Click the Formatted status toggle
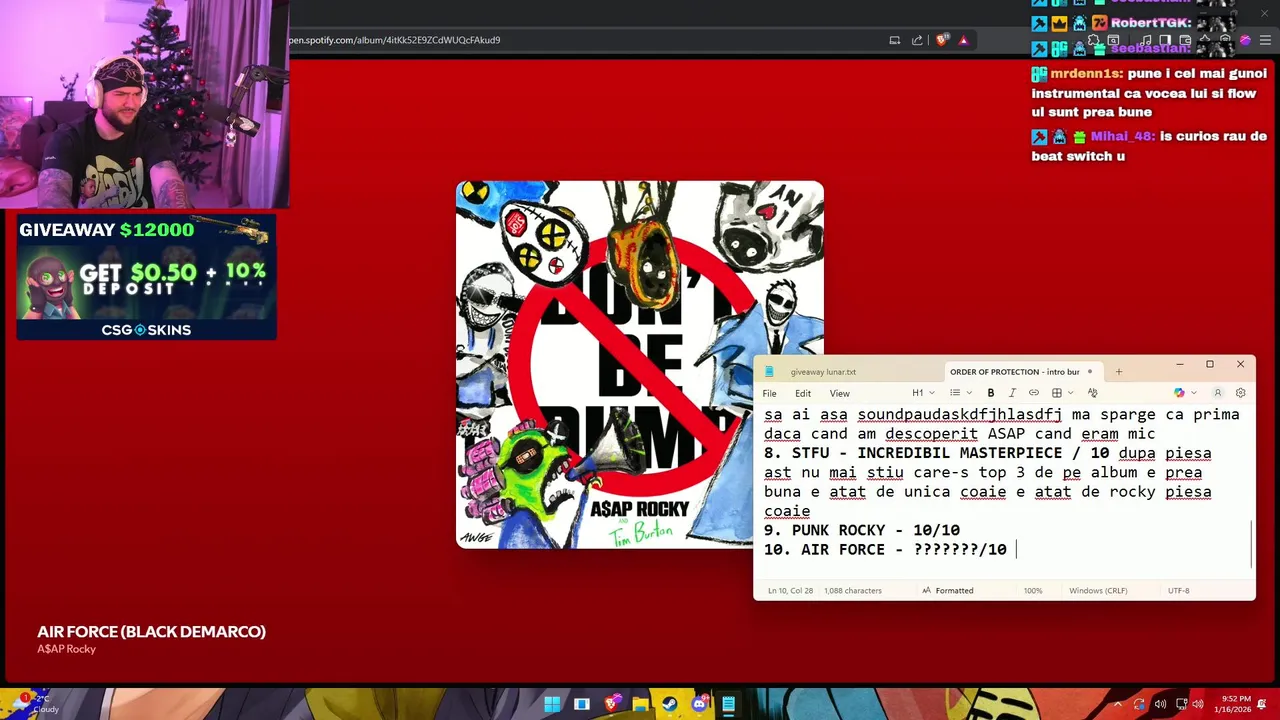 coord(948,590)
